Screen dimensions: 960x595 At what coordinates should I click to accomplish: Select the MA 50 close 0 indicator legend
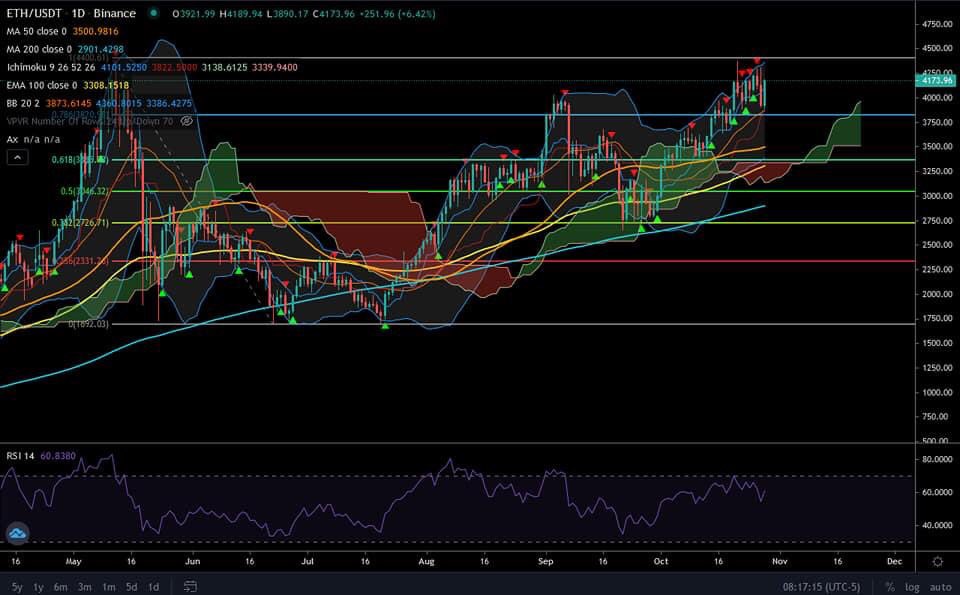coord(39,31)
